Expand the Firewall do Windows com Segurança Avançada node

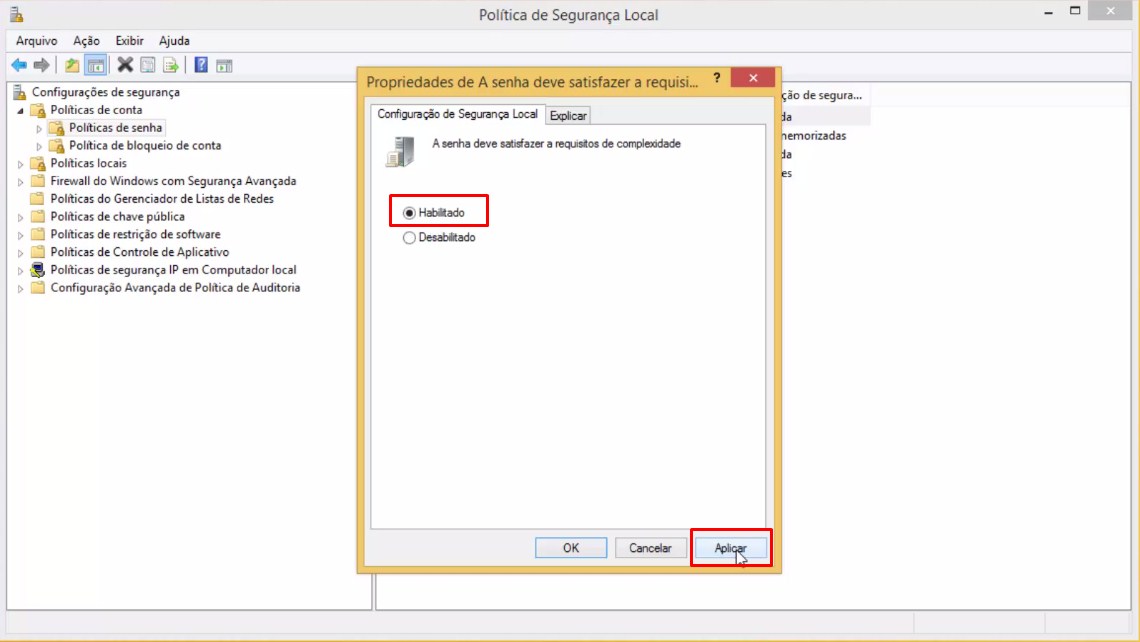pos(20,182)
